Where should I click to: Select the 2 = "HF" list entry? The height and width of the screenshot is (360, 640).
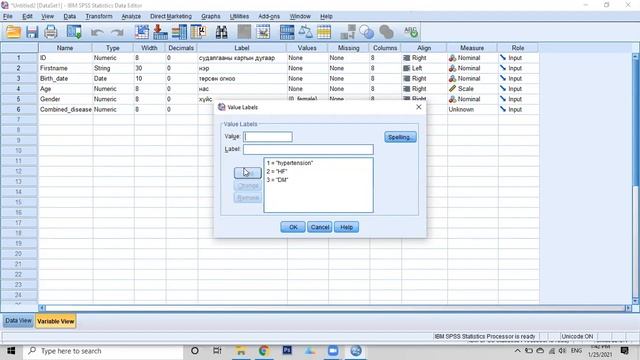pyautogui.click(x=277, y=171)
